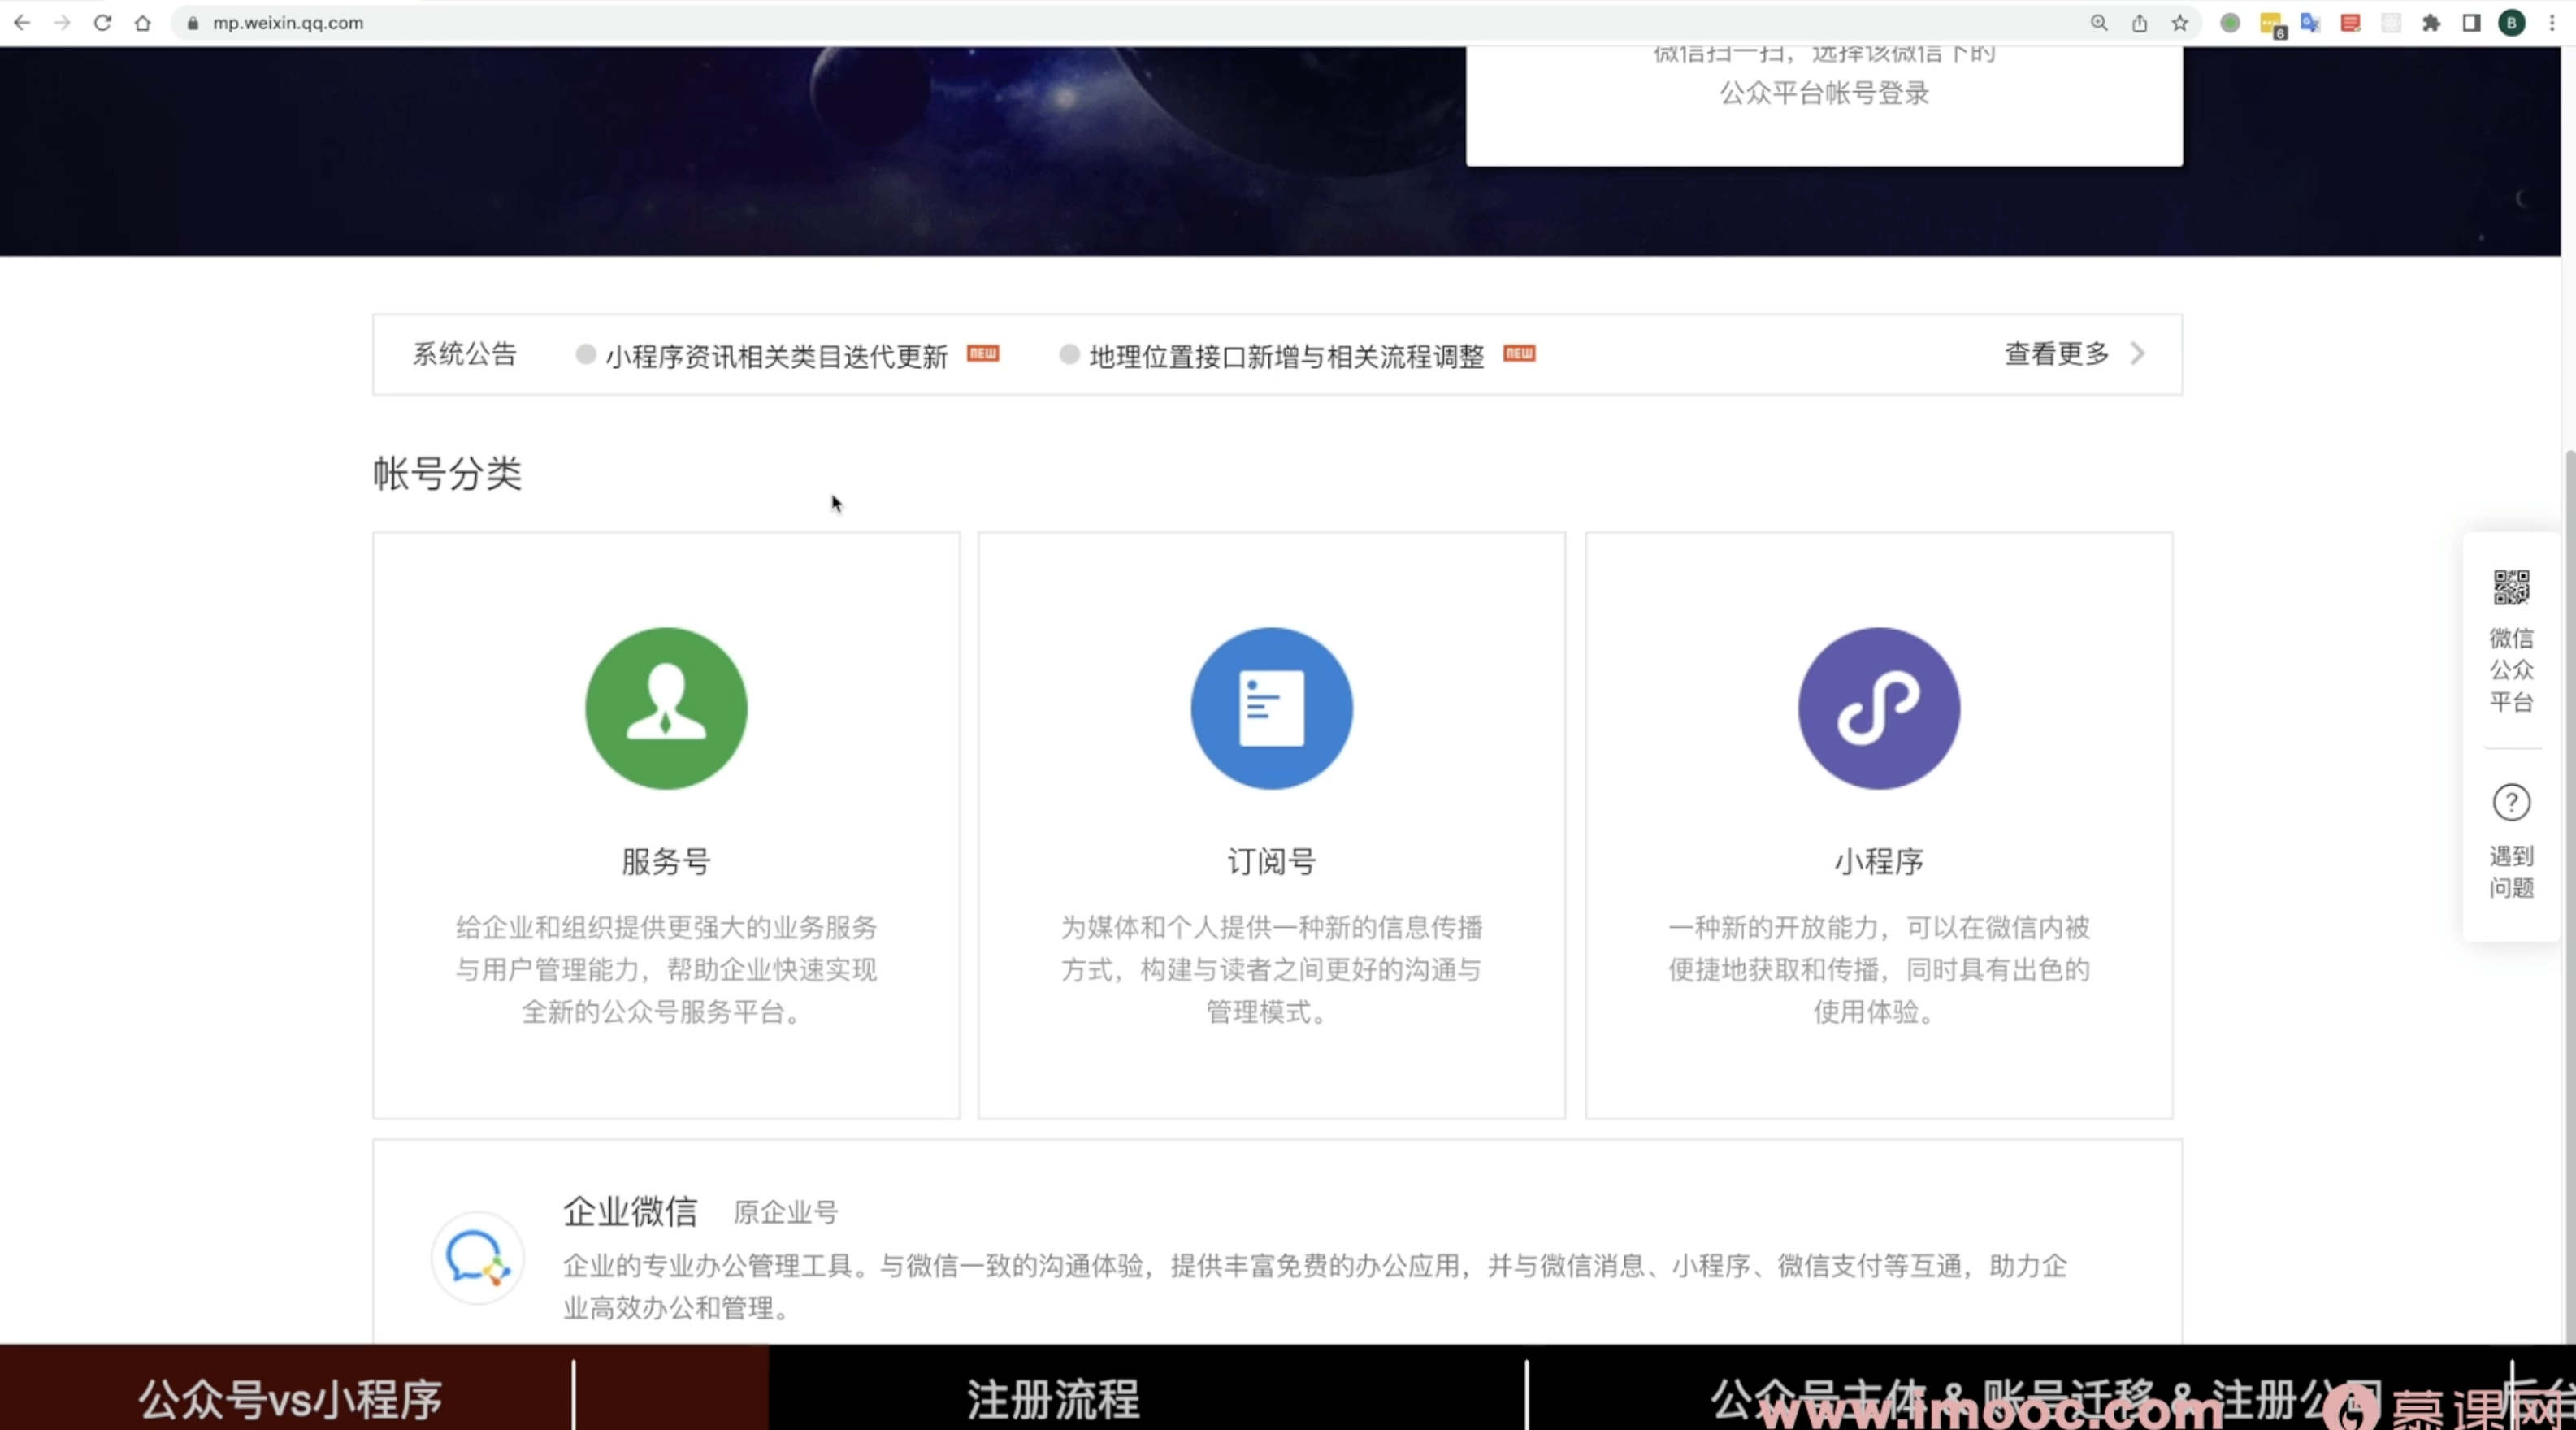Image resolution: width=2576 pixels, height=1430 pixels.
Task: Click the purple 小程序 mini program icon
Action: 1878,708
